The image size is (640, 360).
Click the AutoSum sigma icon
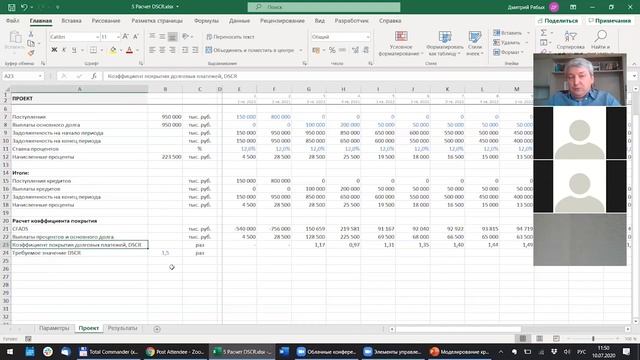point(544,33)
